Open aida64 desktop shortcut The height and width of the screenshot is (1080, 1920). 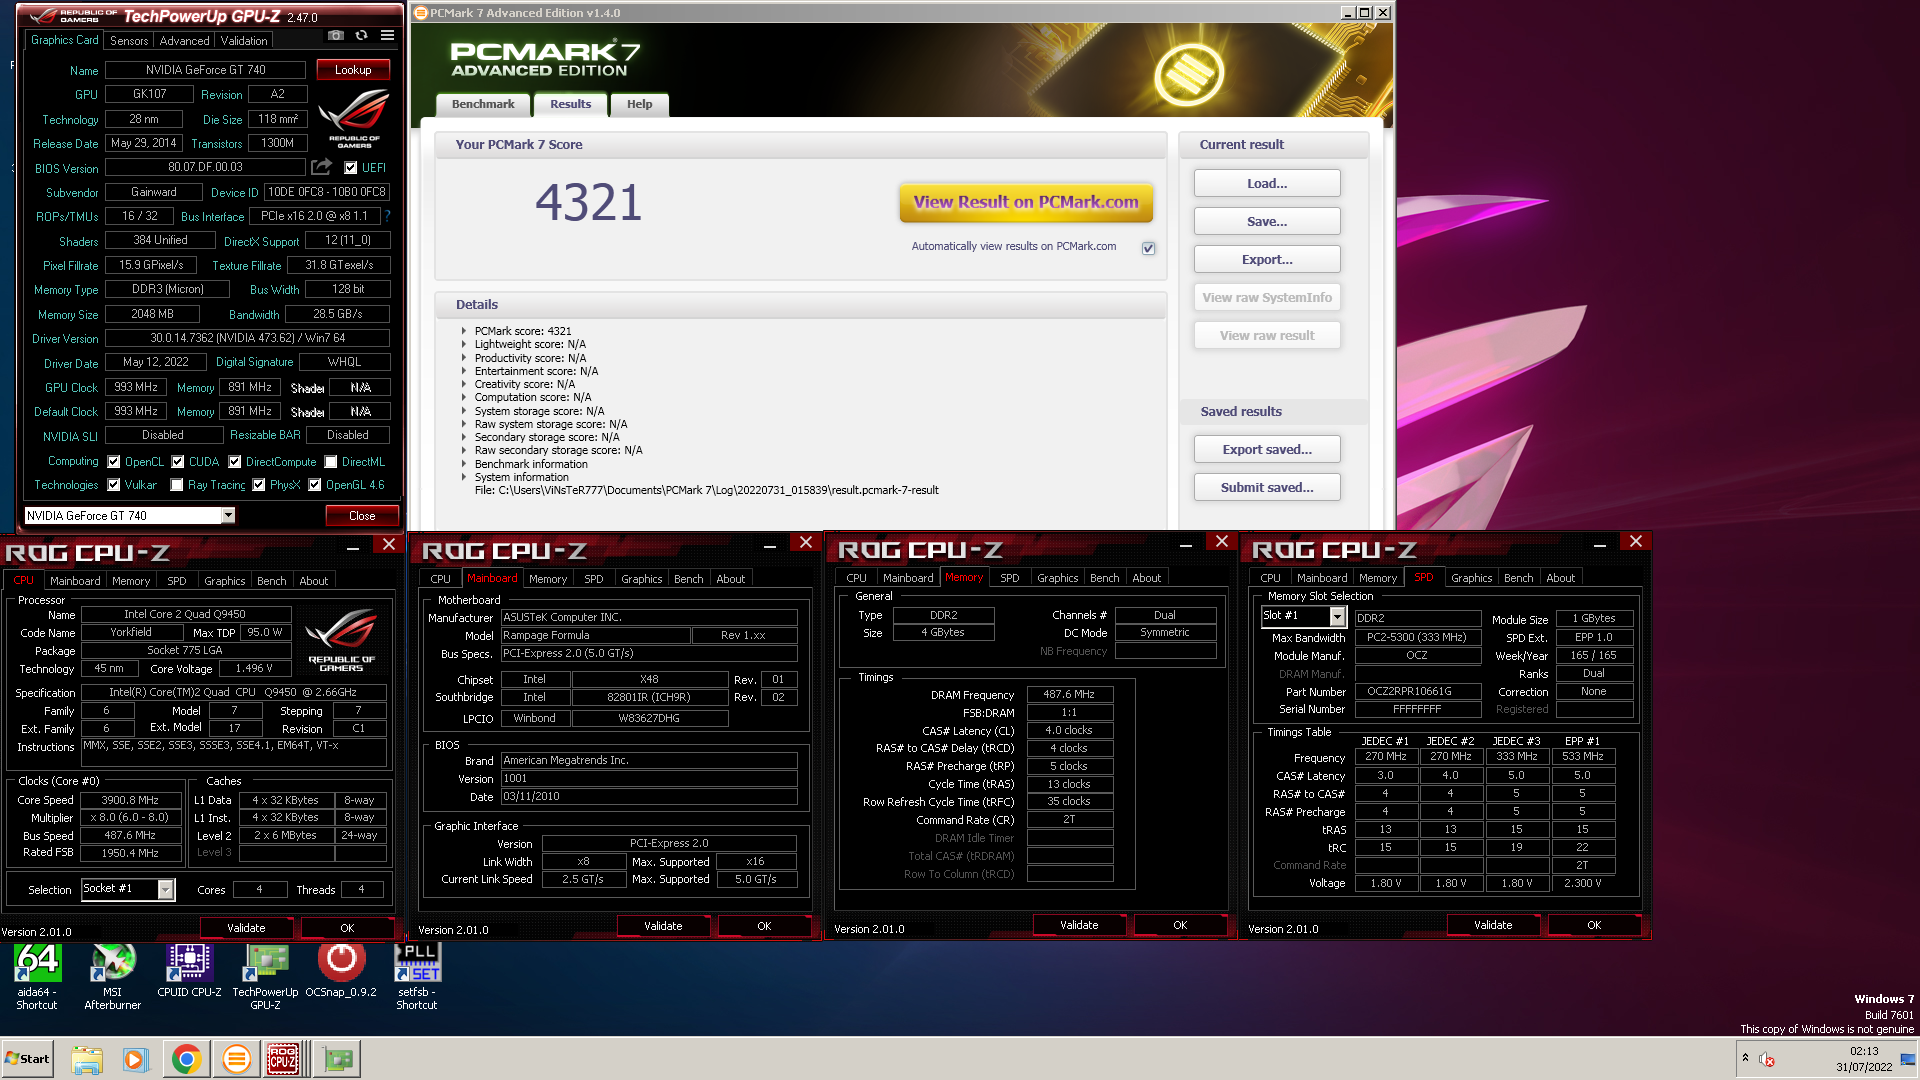37,977
